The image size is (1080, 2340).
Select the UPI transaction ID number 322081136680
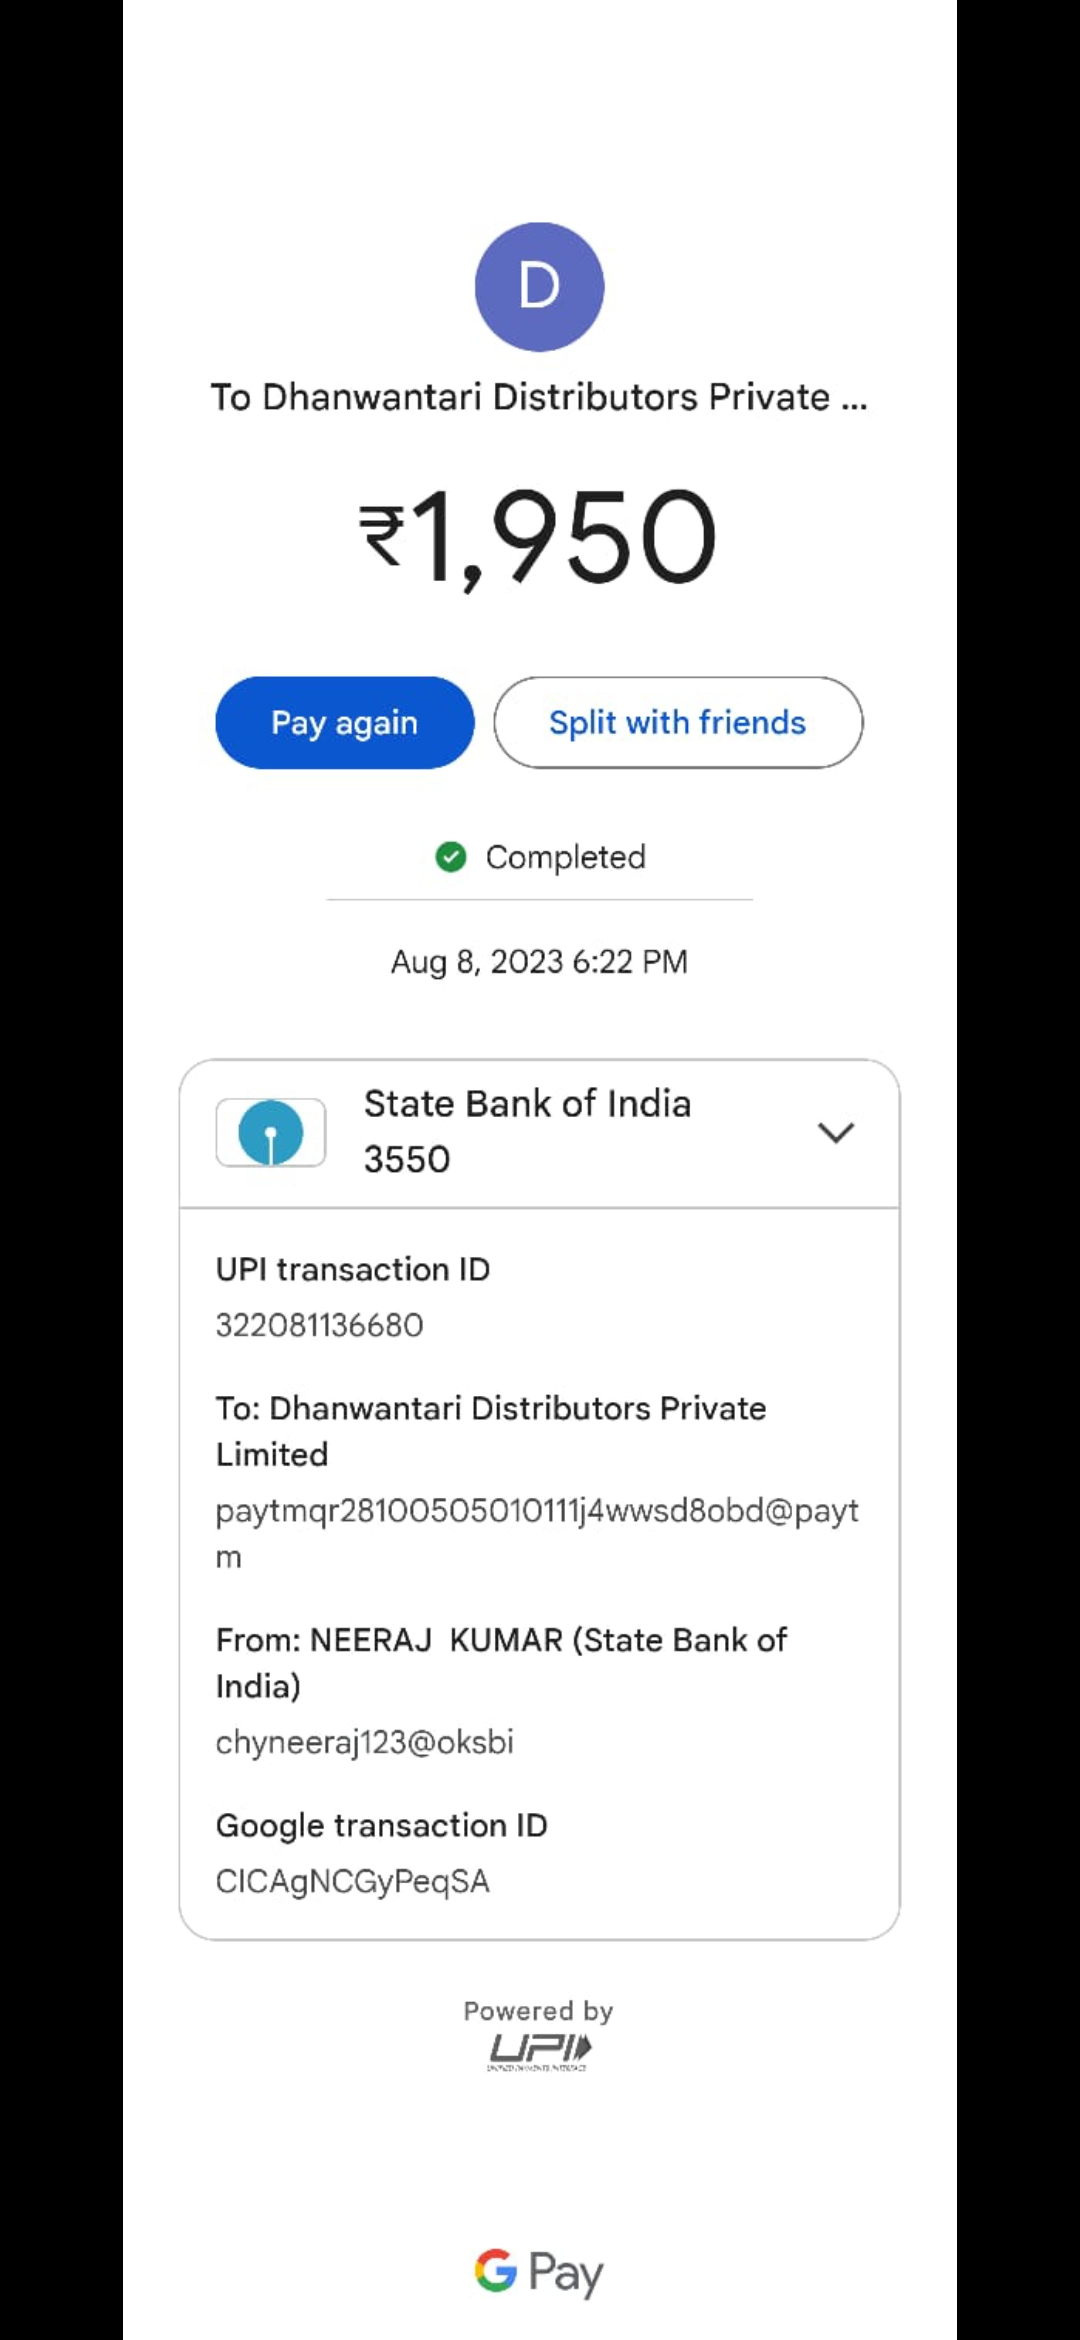[320, 1325]
